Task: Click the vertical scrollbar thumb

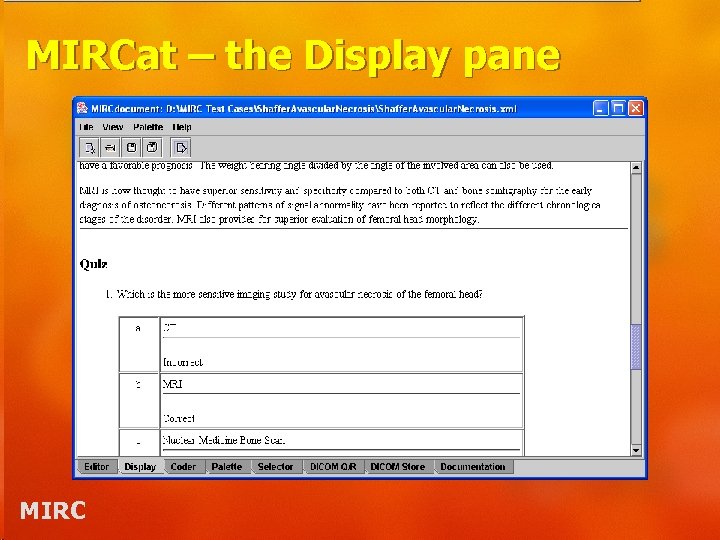Action: 636,347
